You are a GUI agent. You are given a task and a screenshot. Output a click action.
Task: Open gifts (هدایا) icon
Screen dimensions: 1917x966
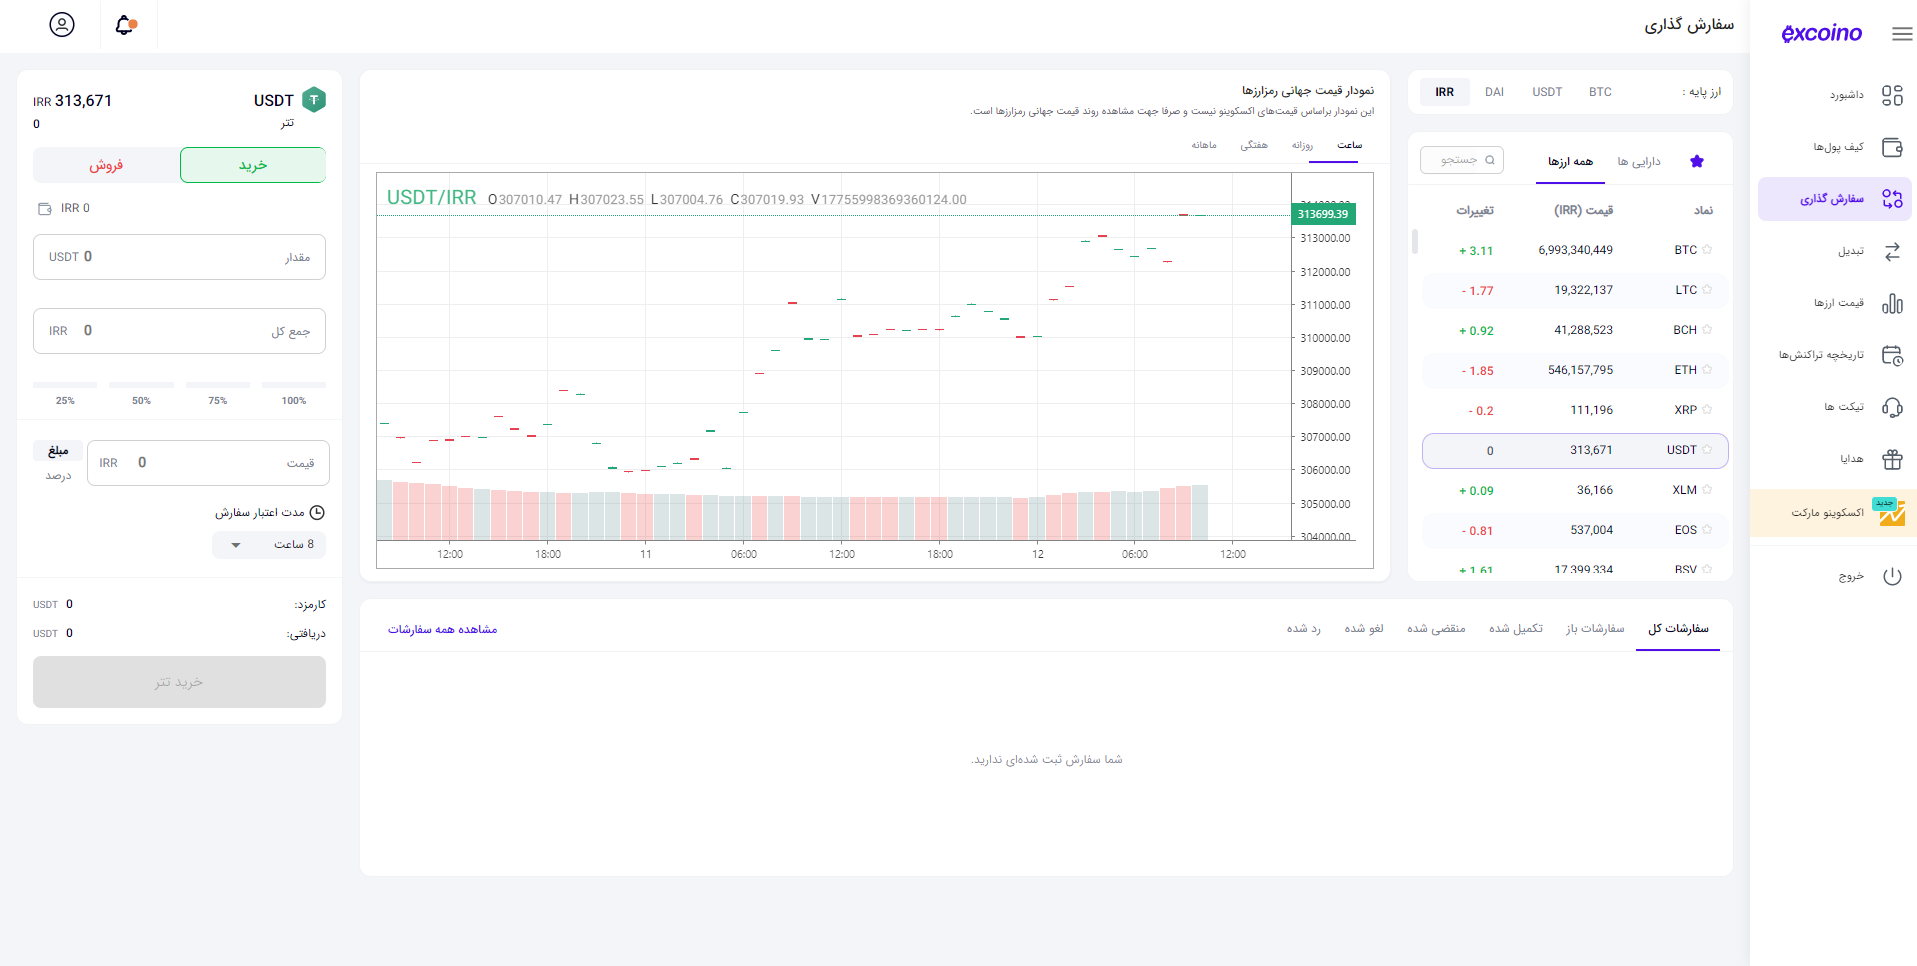click(x=1892, y=459)
